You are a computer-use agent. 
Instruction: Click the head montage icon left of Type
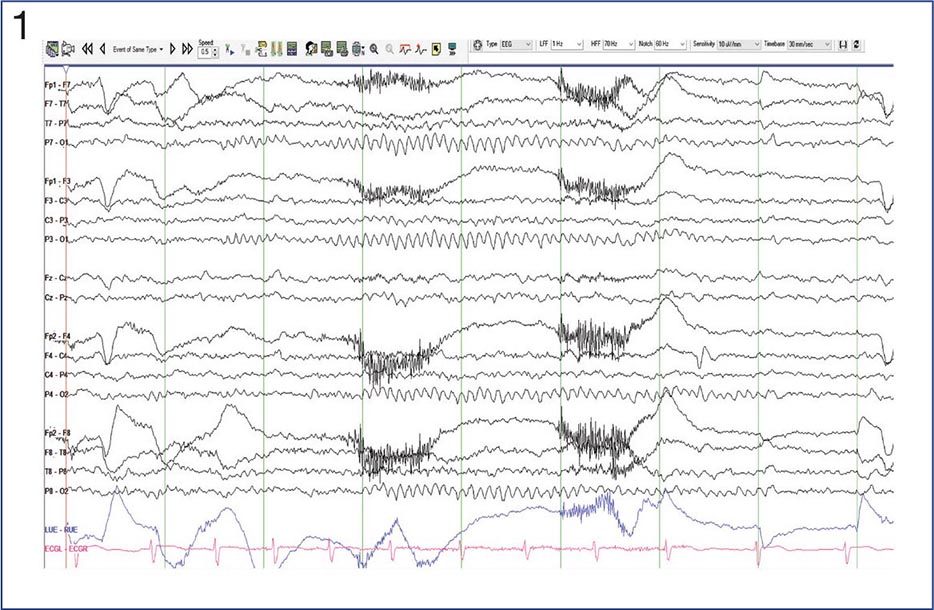click(x=477, y=45)
